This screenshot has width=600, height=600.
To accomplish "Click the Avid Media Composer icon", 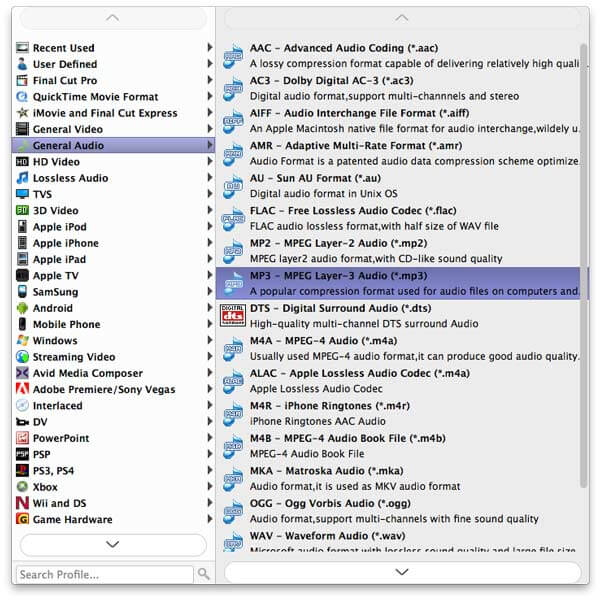I will coord(22,373).
